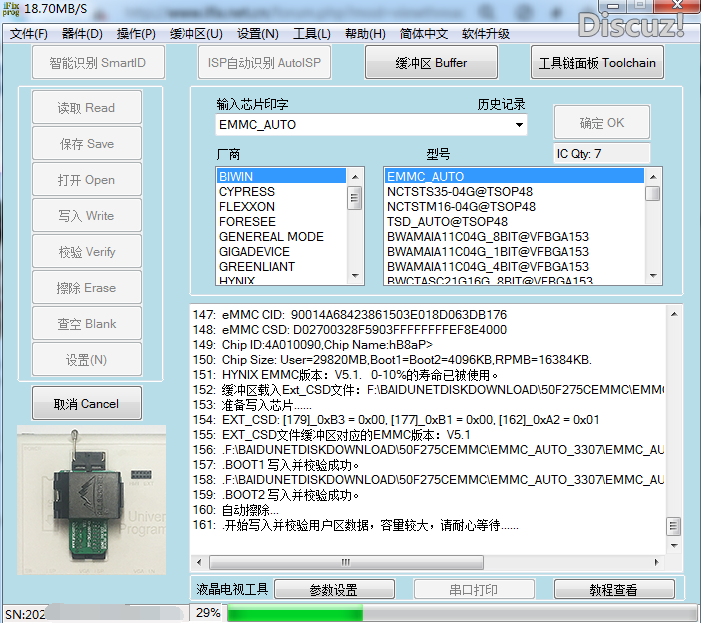Click the log panel scroll up arrow

click(674, 314)
